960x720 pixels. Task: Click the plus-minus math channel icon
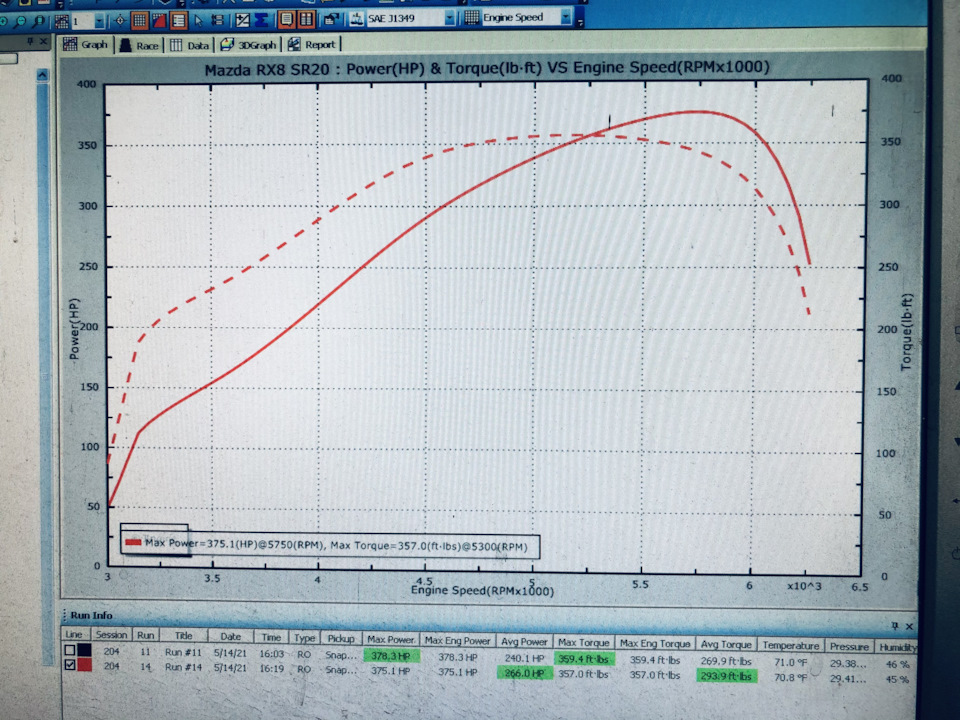(242, 20)
